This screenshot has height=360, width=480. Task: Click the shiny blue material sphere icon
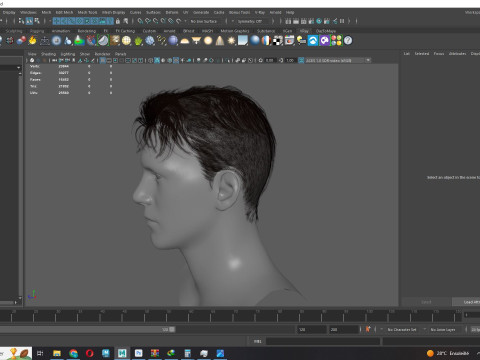click(x=255, y=41)
